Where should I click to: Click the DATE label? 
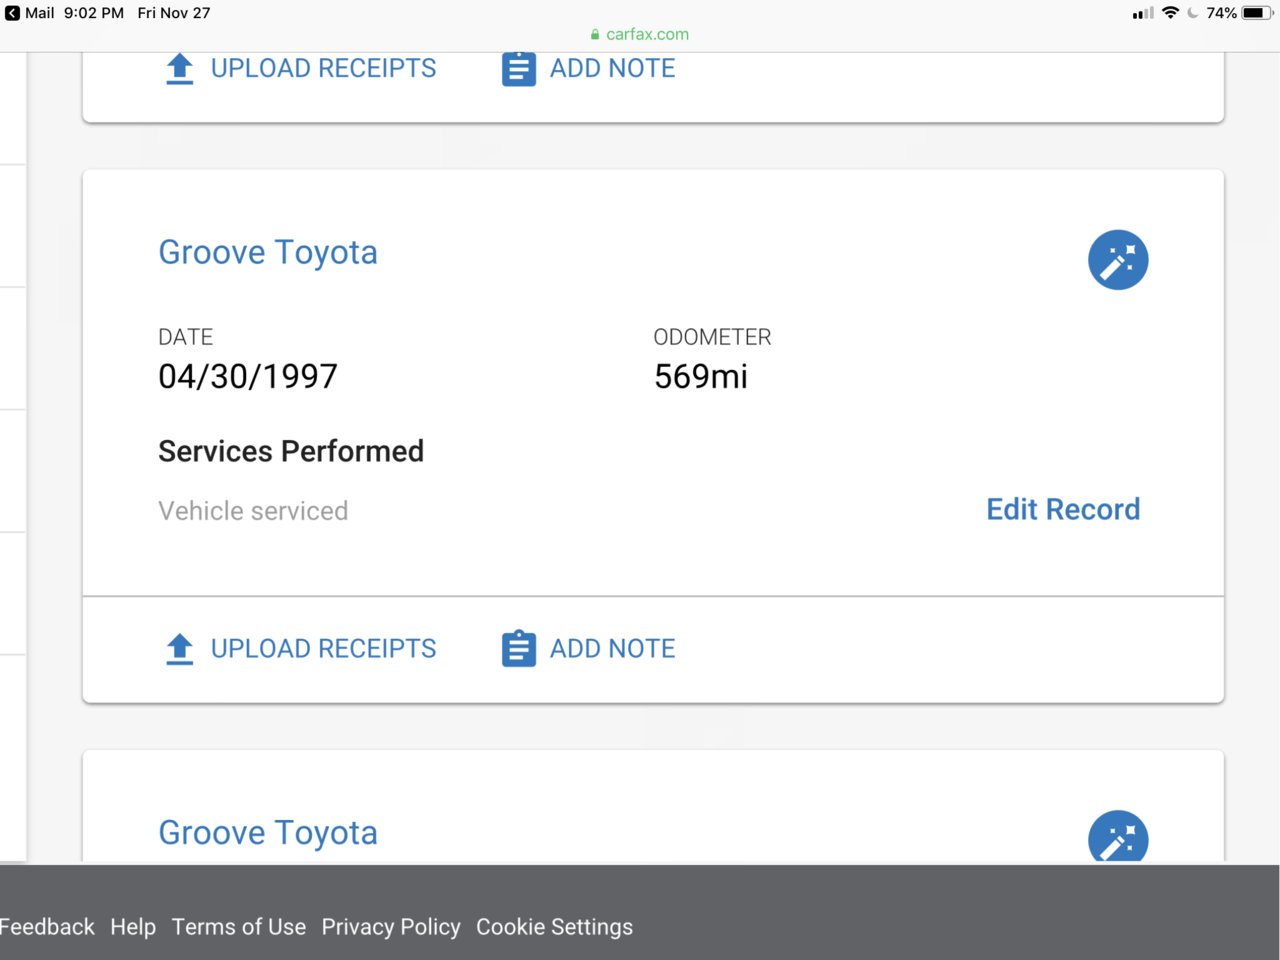pos(186,337)
